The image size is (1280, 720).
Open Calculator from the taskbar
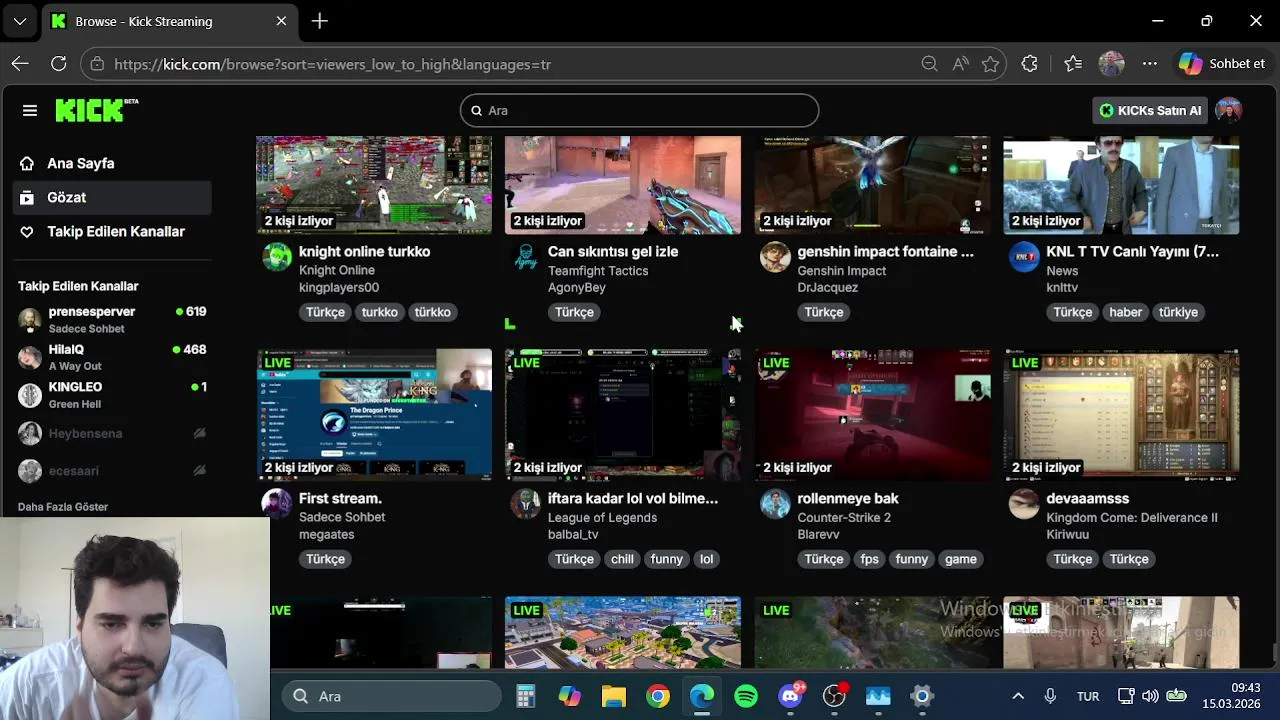[x=526, y=696]
